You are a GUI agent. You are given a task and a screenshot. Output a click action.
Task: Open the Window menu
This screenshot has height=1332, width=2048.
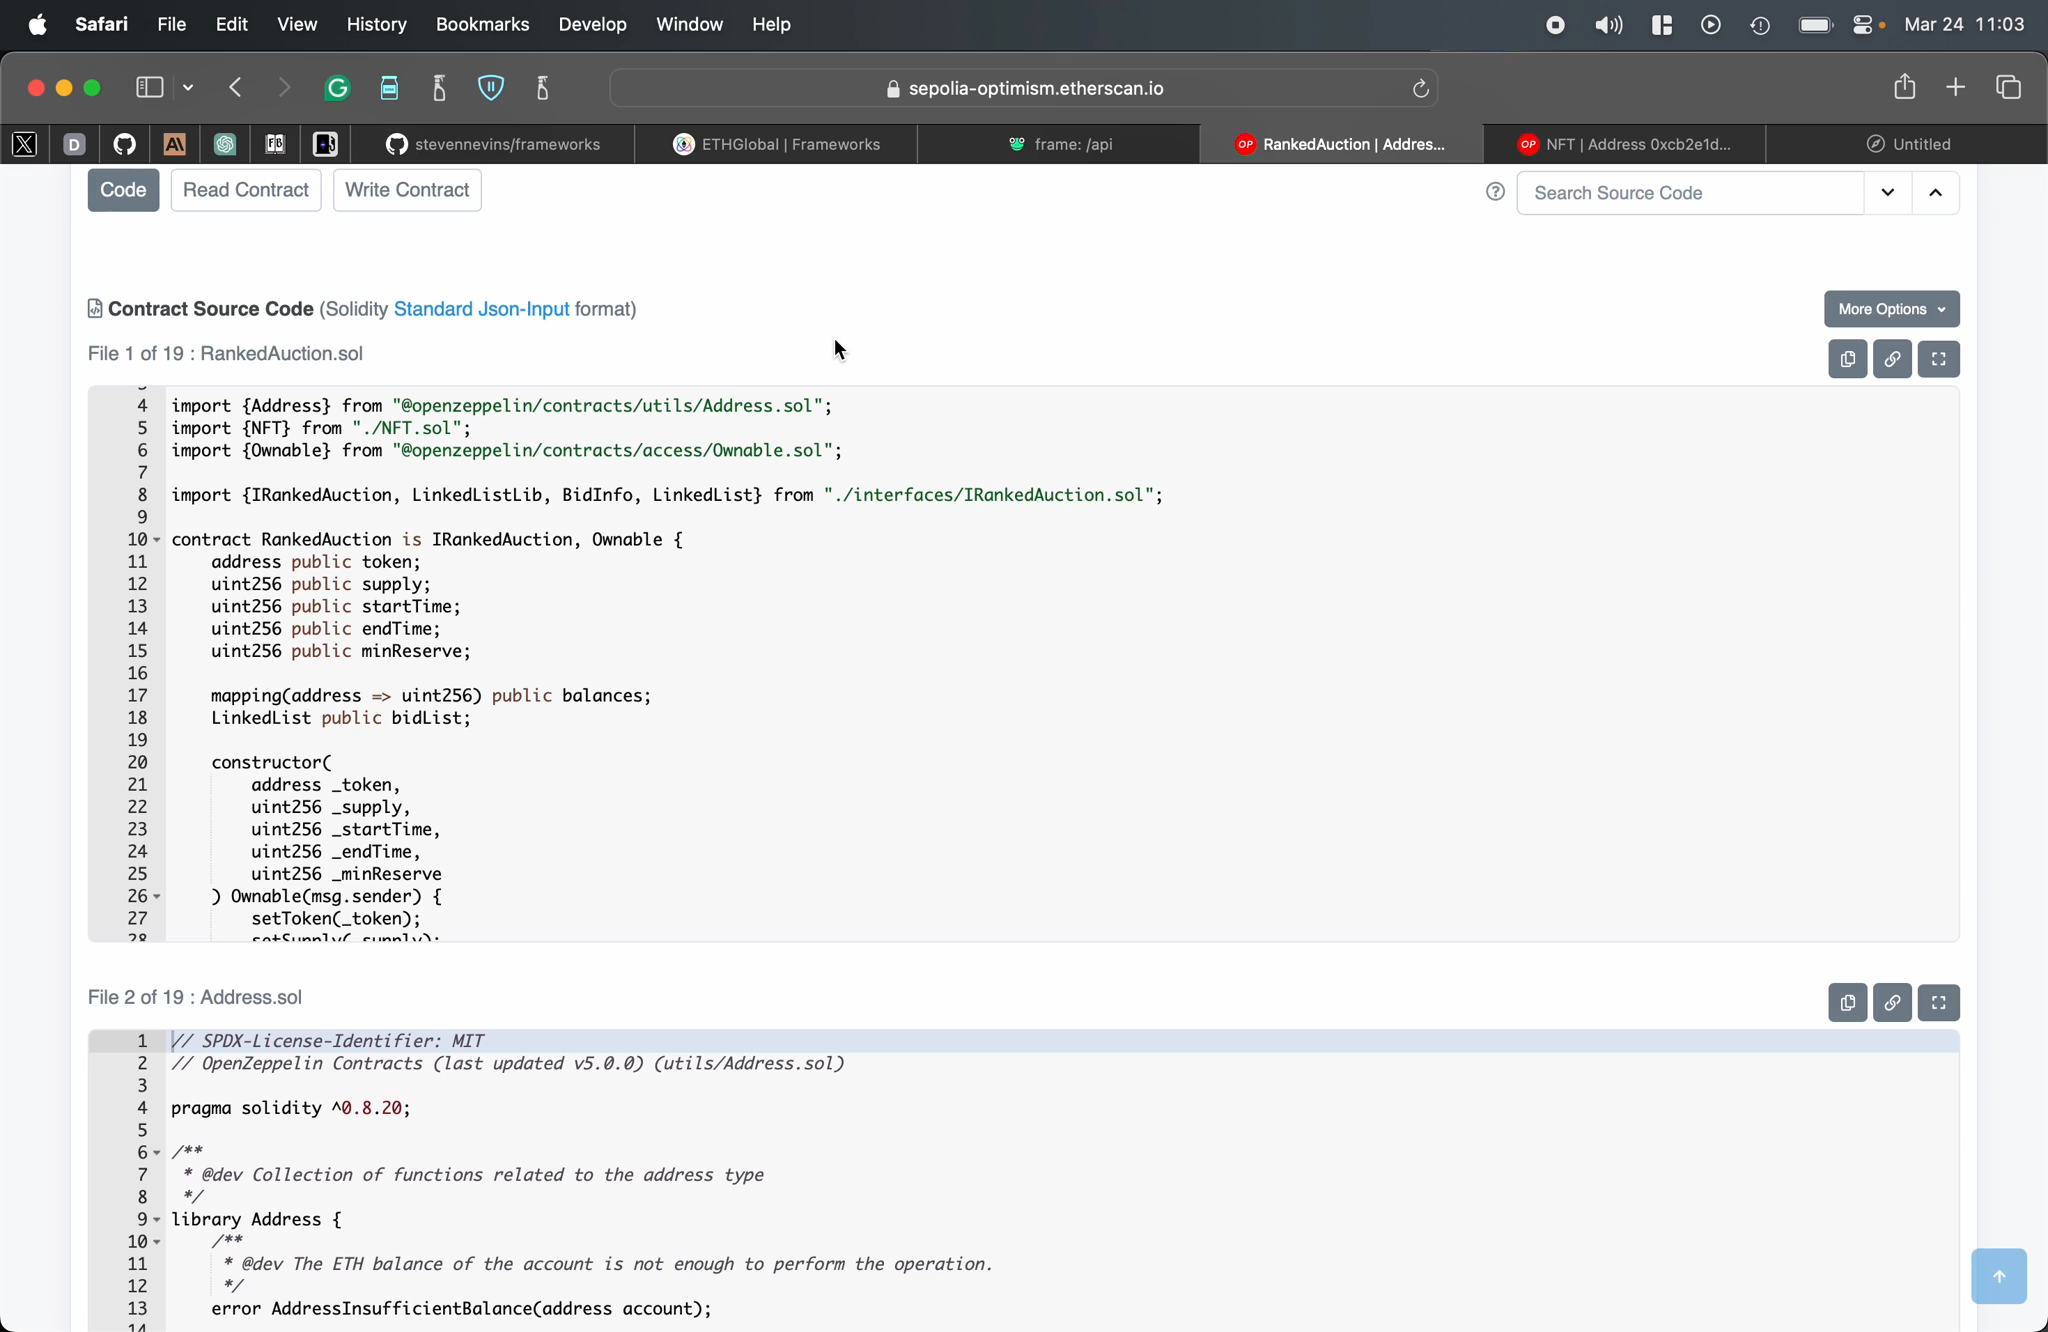(689, 24)
